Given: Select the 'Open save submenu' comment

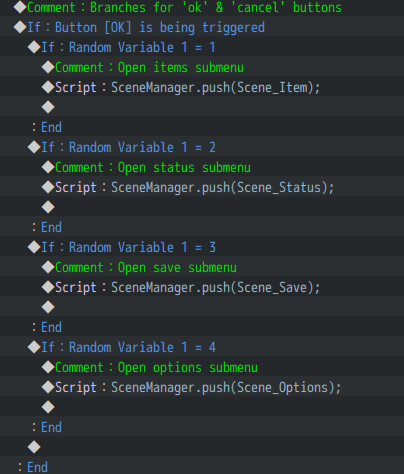Looking at the screenshot, I should pyautogui.click(x=202, y=267).
